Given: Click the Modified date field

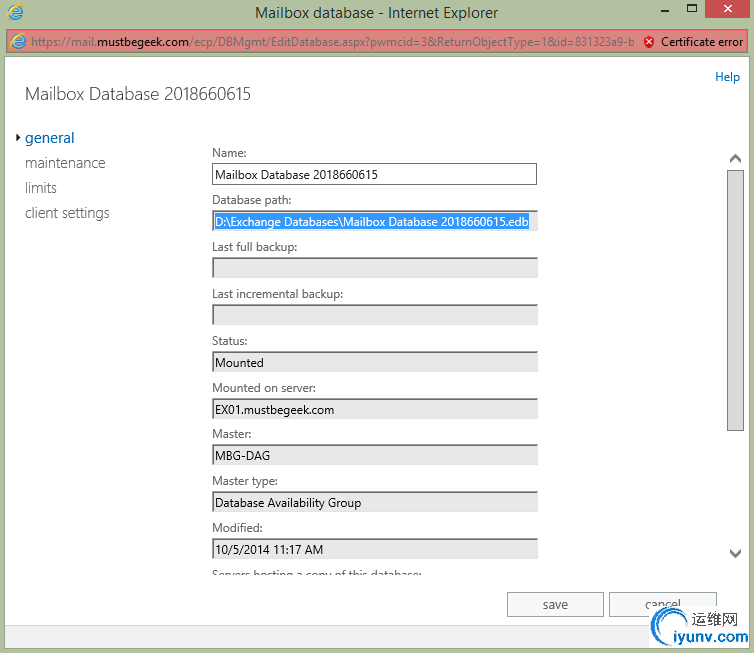Looking at the screenshot, I should (x=374, y=549).
